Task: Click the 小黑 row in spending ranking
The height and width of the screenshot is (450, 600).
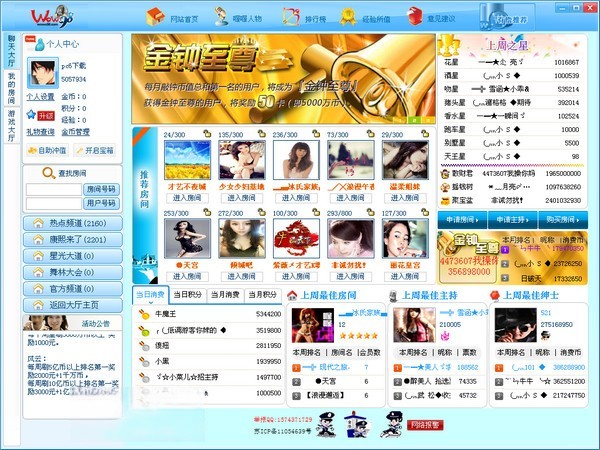Action: pos(209,361)
